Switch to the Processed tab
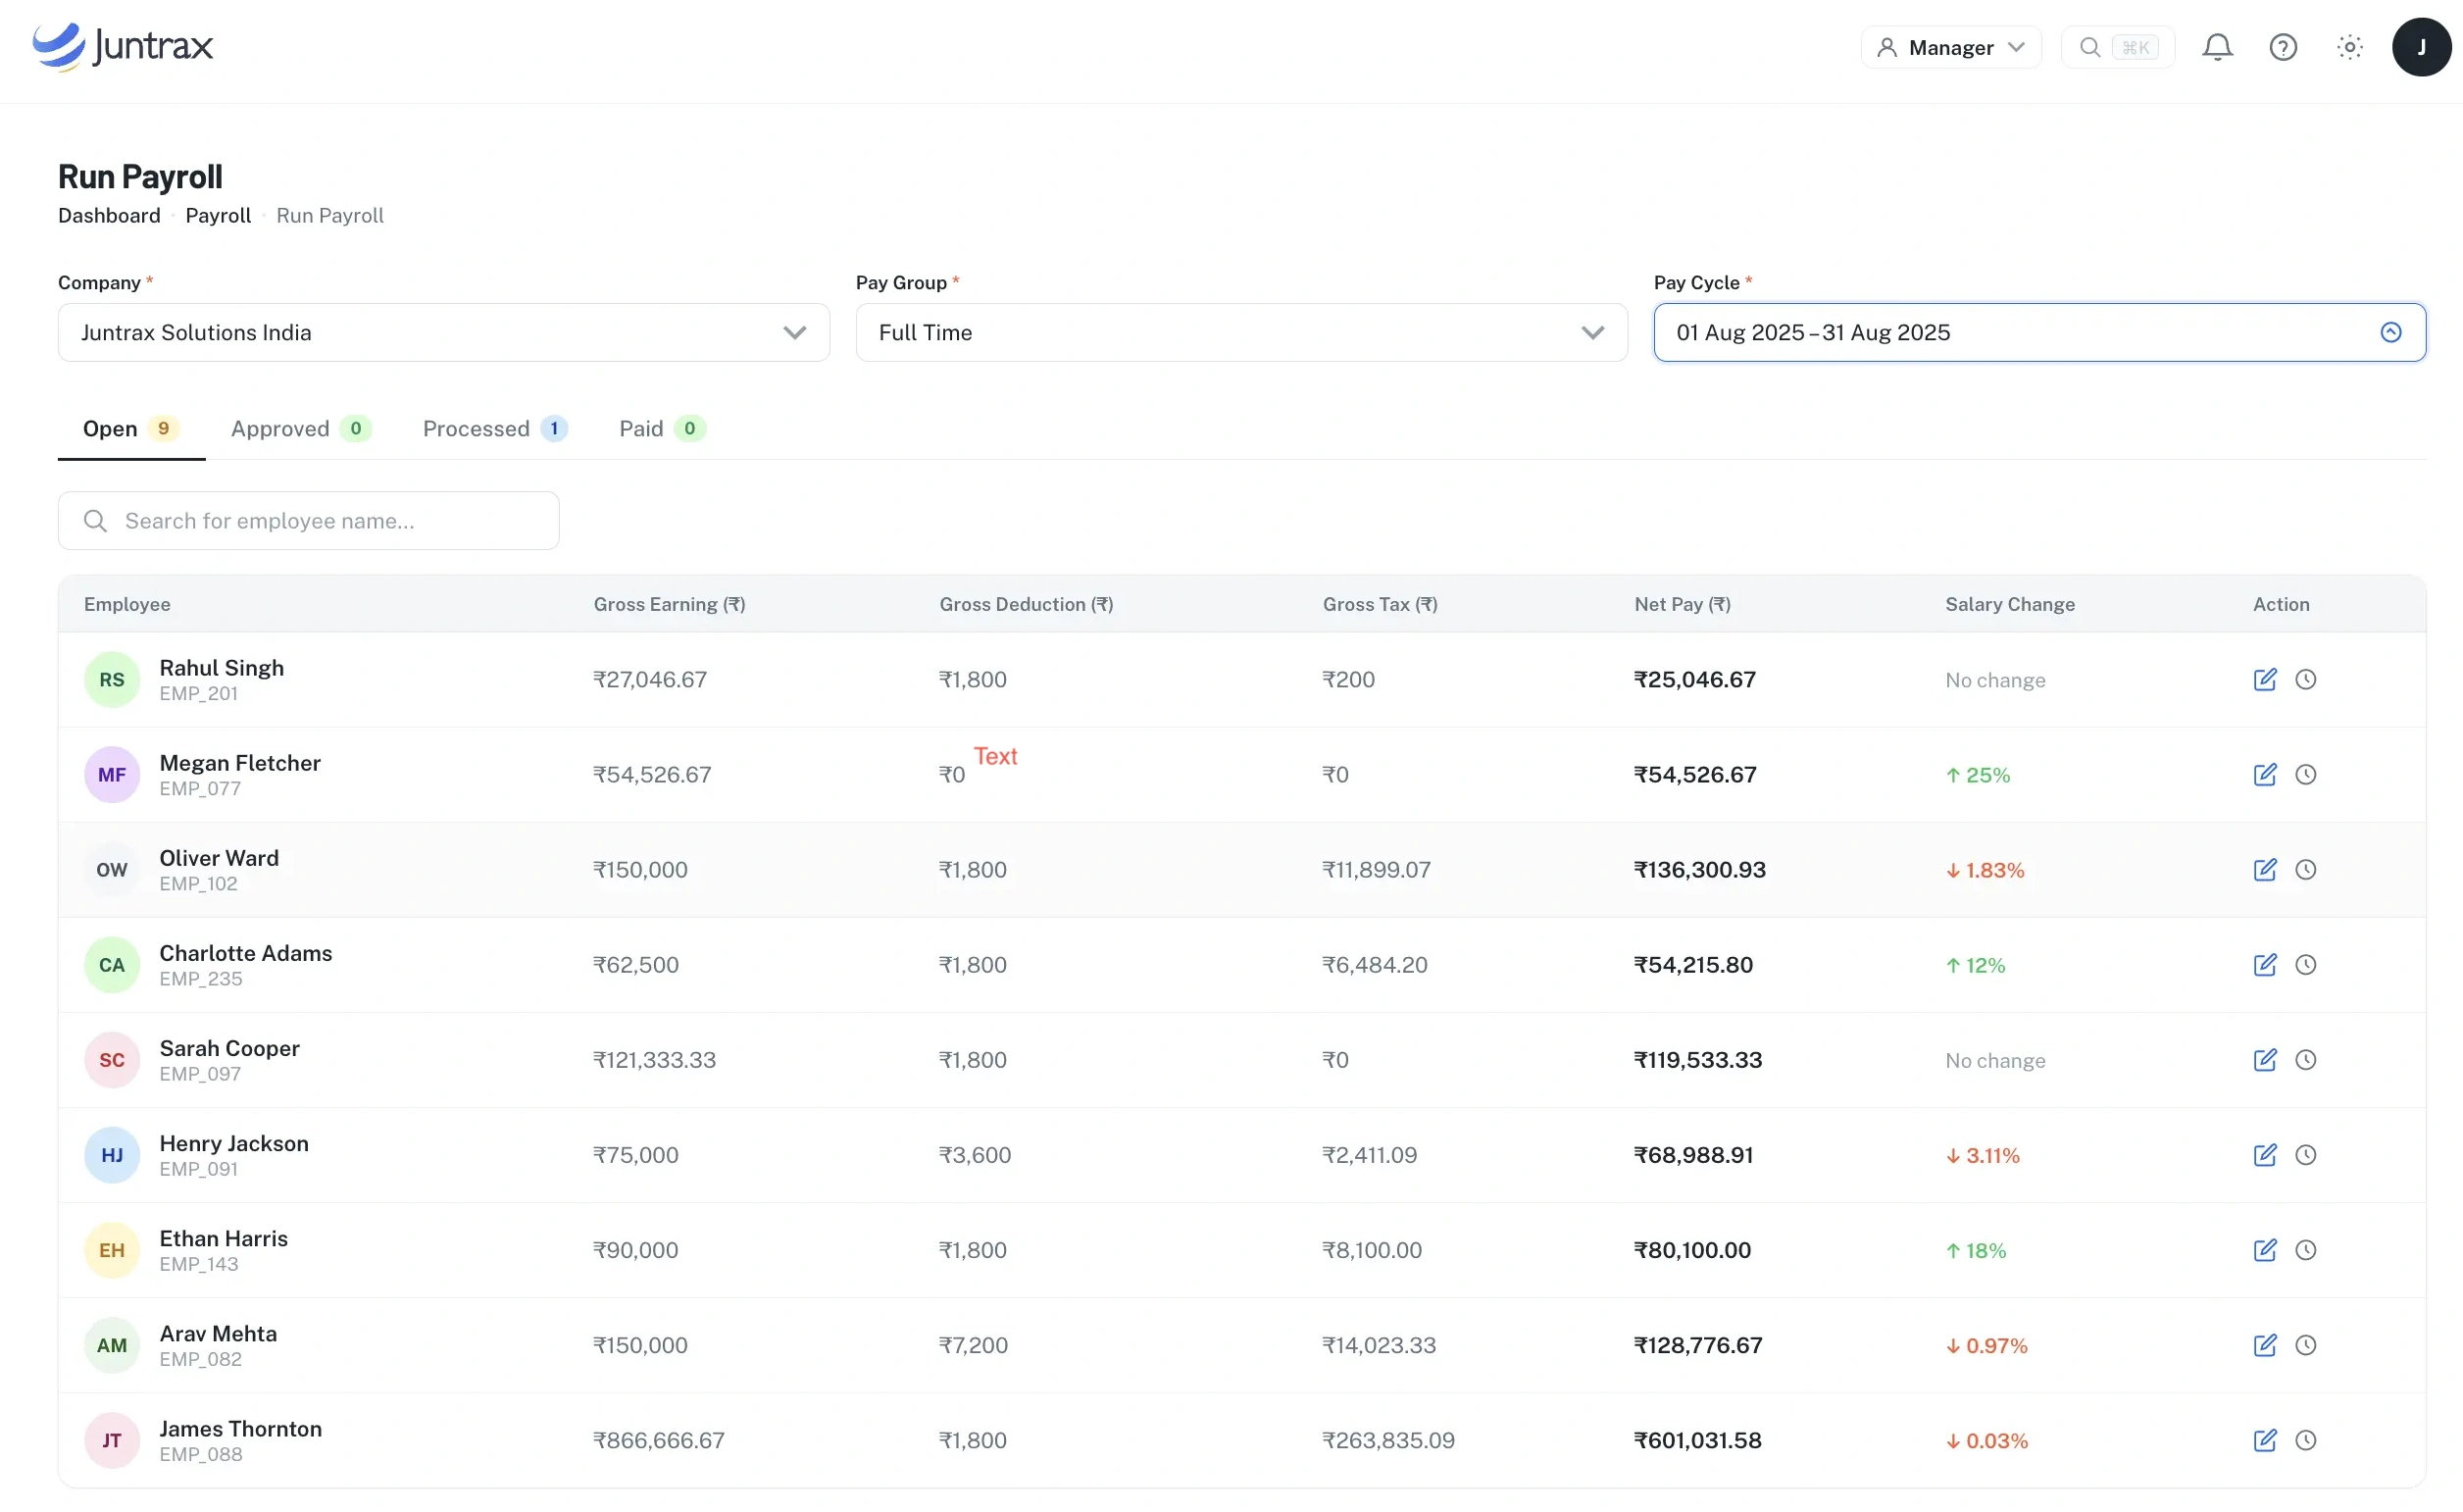The image size is (2463, 1512). (495, 429)
